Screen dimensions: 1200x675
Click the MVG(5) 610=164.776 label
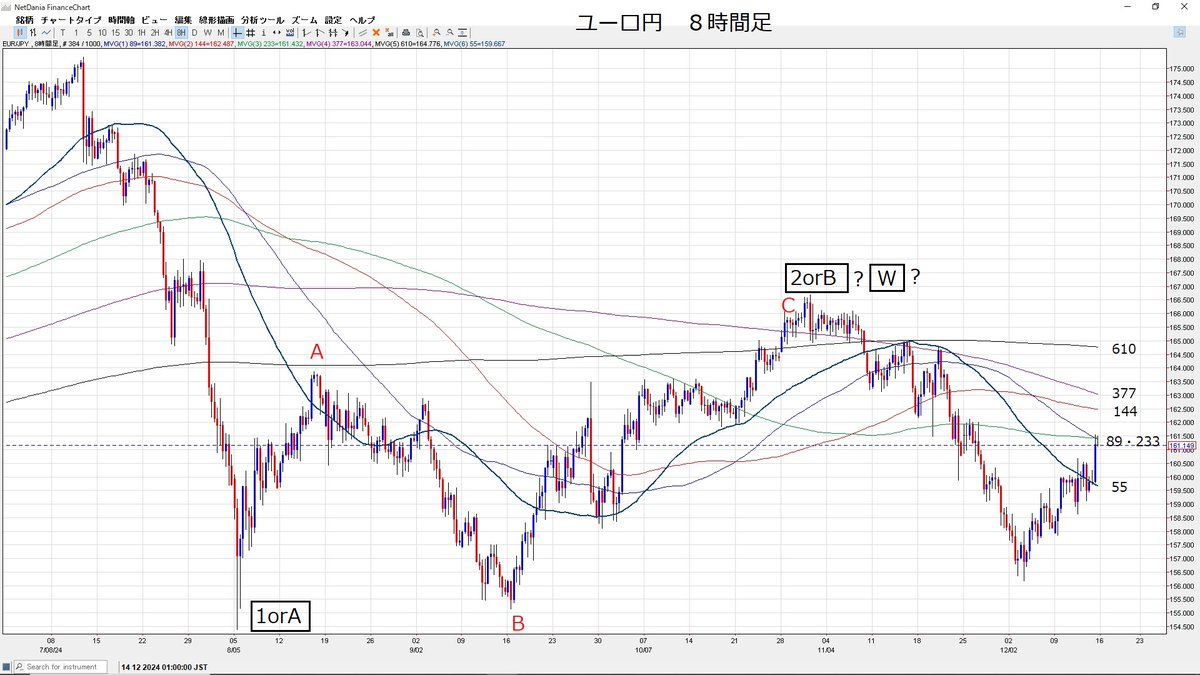coord(407,44)
